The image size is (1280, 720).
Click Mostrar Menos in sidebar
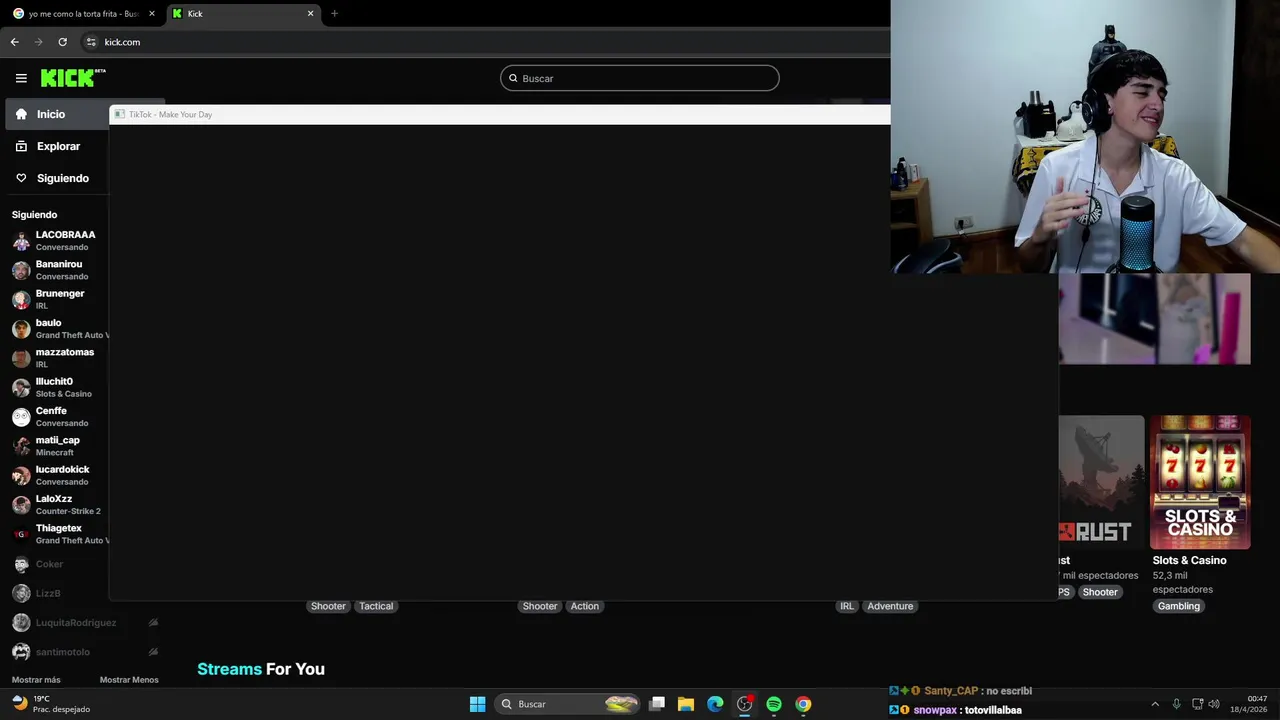click(x=129, y=680)
